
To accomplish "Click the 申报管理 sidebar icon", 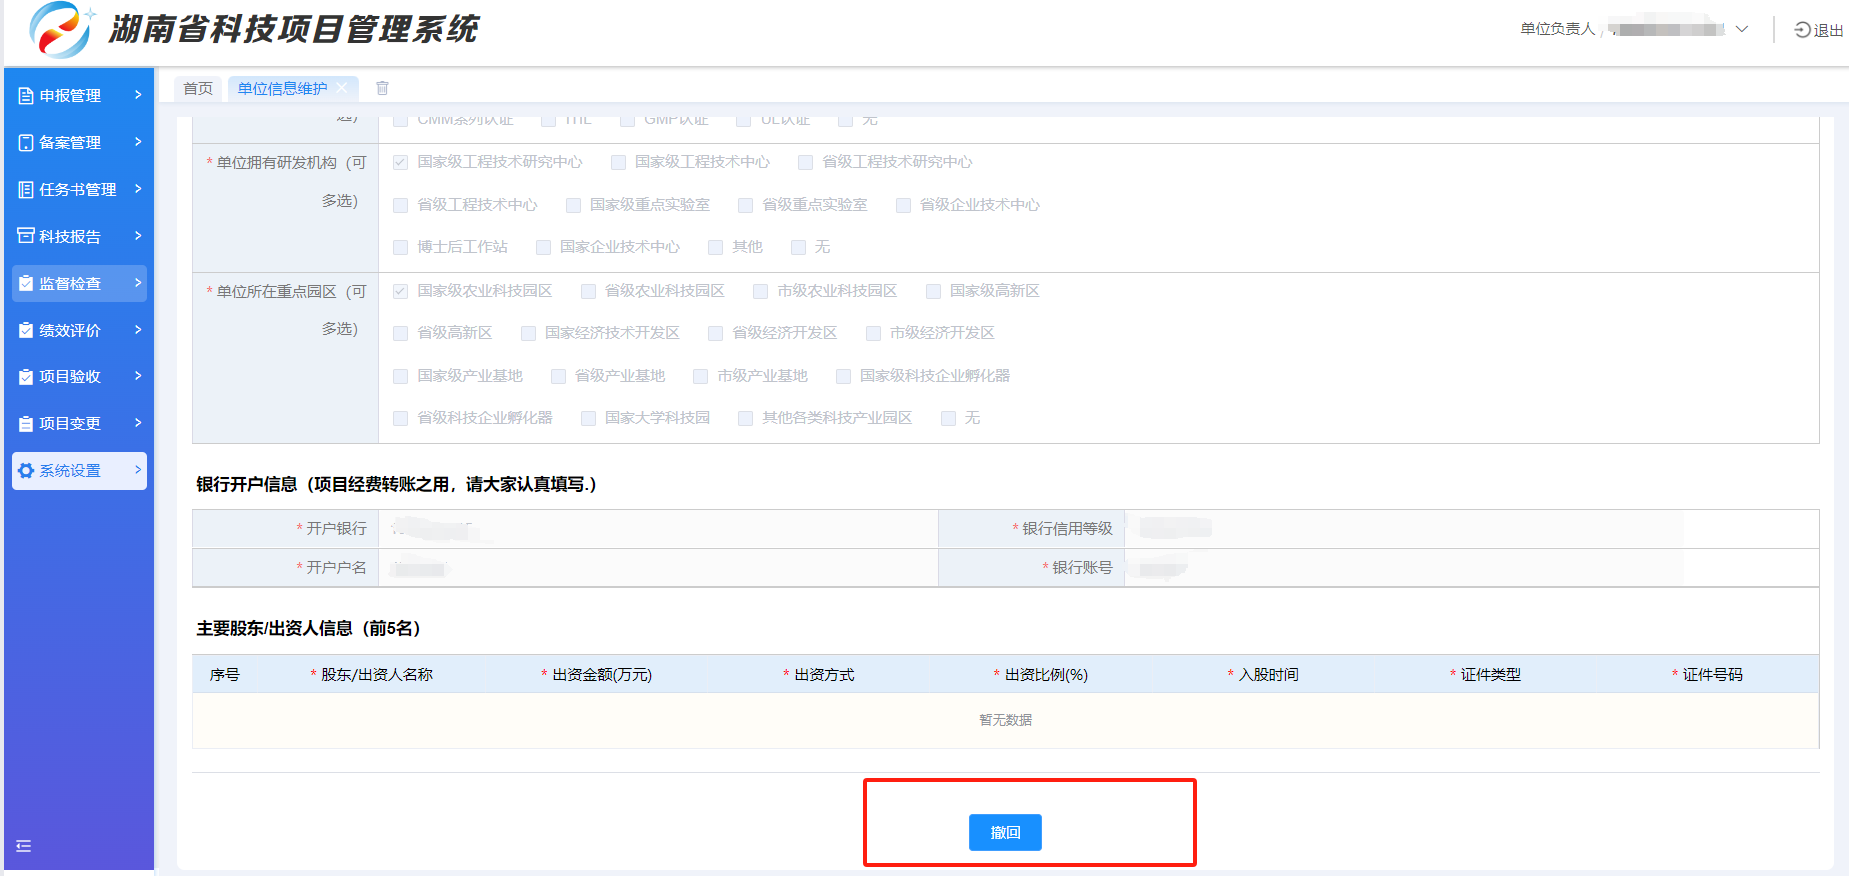I will (x=26, y=96).
